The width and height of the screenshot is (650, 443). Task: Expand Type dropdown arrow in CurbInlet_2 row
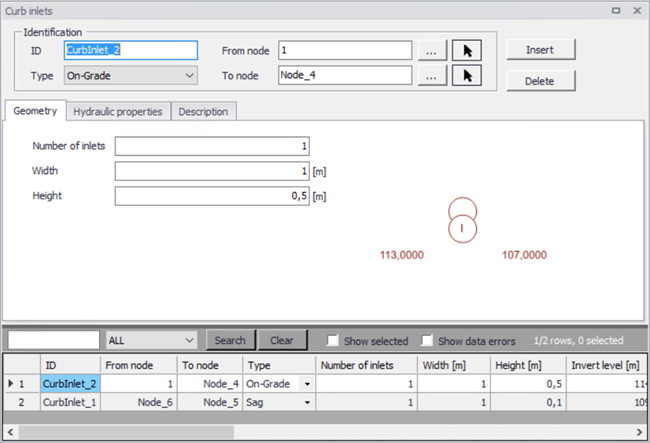[x=307, y=384]
